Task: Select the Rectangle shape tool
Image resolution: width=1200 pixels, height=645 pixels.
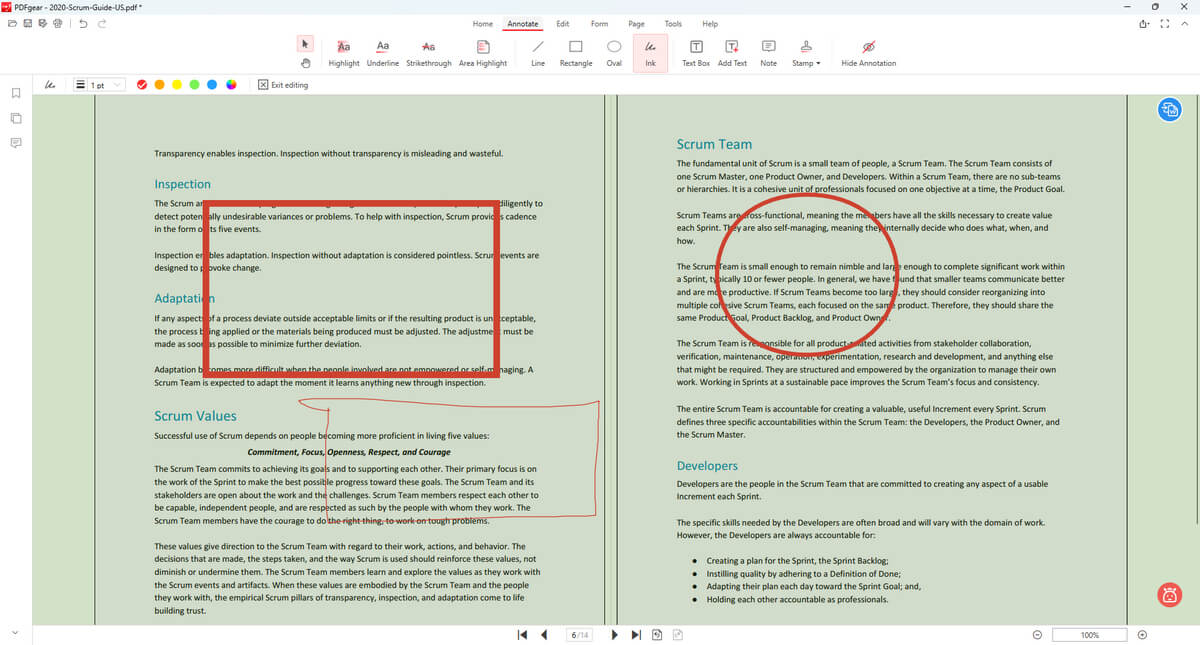Action: (x=575, y=53)
